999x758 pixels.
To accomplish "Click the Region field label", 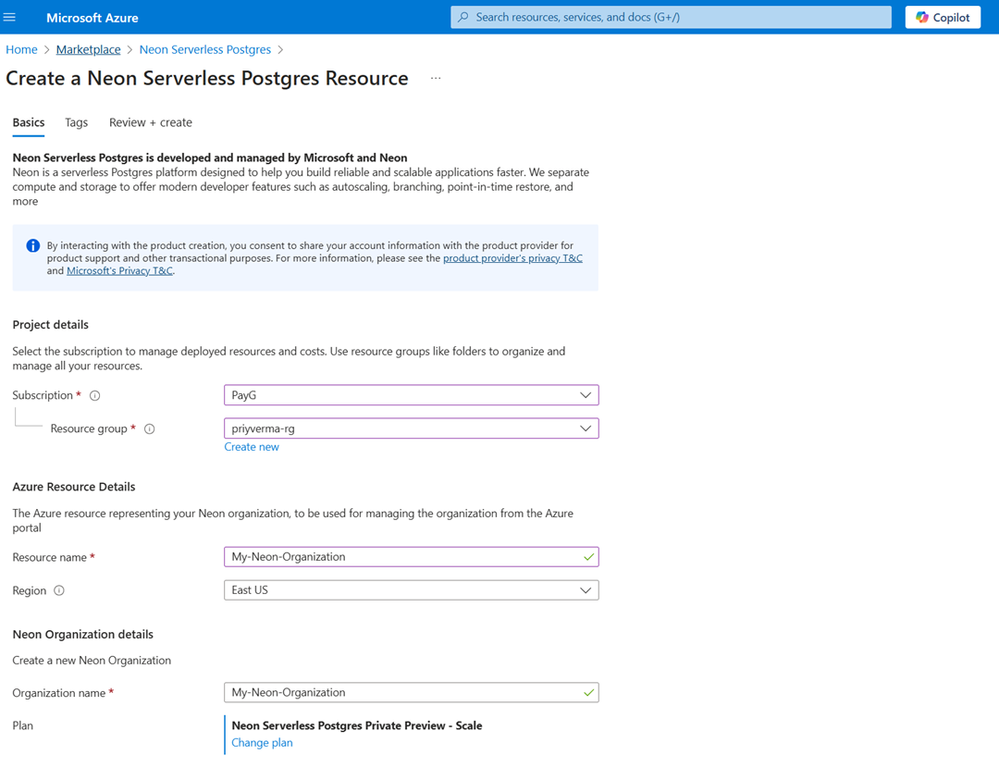I will pyautogui.click(x=29, y=590).
